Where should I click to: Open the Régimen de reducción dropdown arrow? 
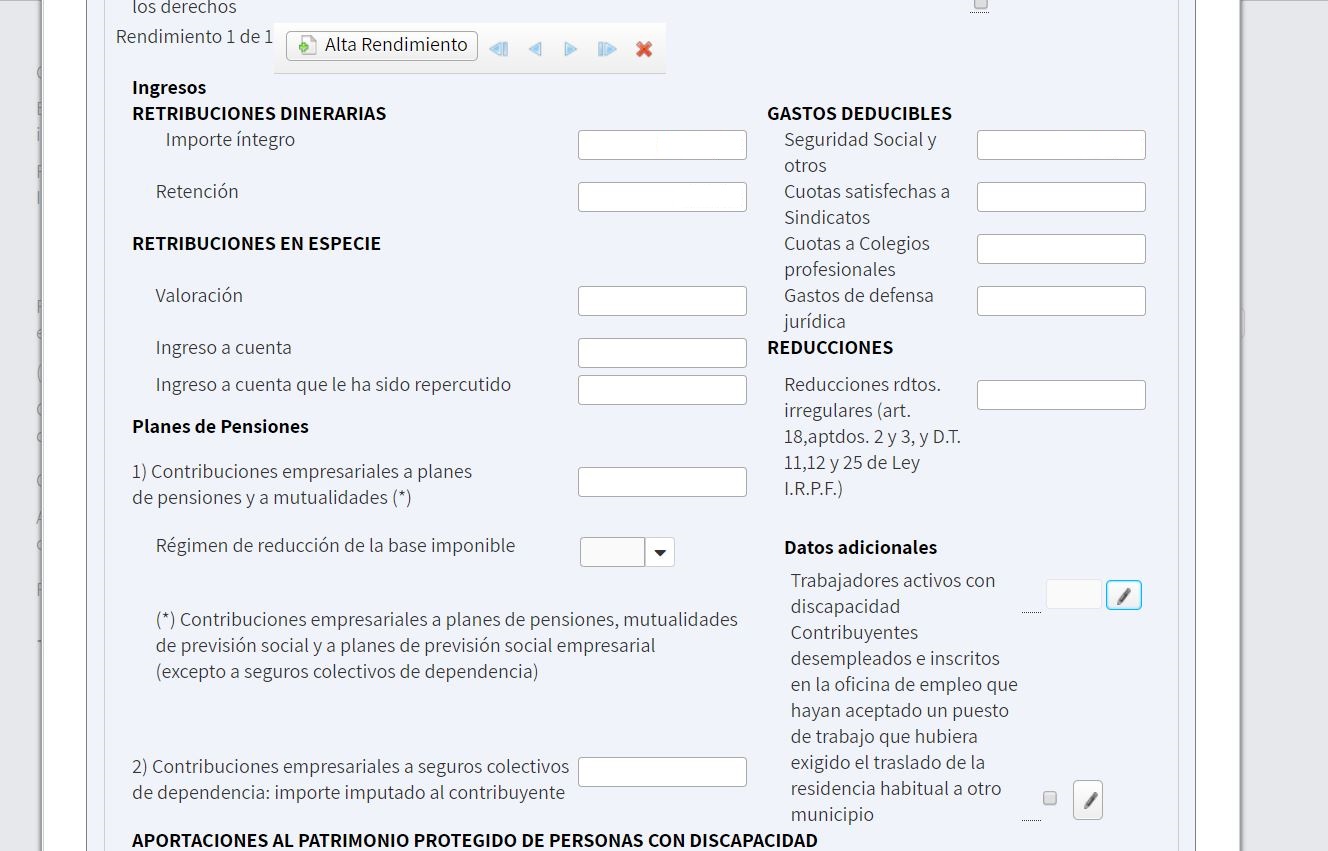pos(660,552)
